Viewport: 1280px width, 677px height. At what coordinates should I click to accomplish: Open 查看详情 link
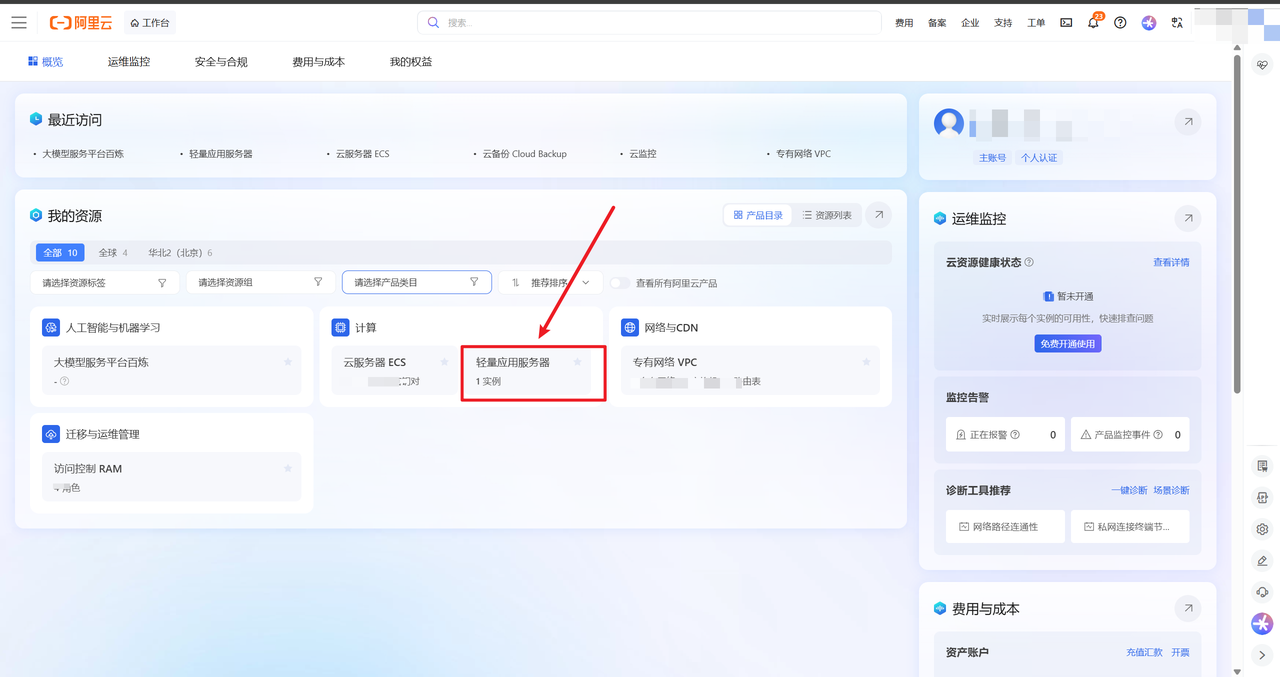pos(1171,262)
